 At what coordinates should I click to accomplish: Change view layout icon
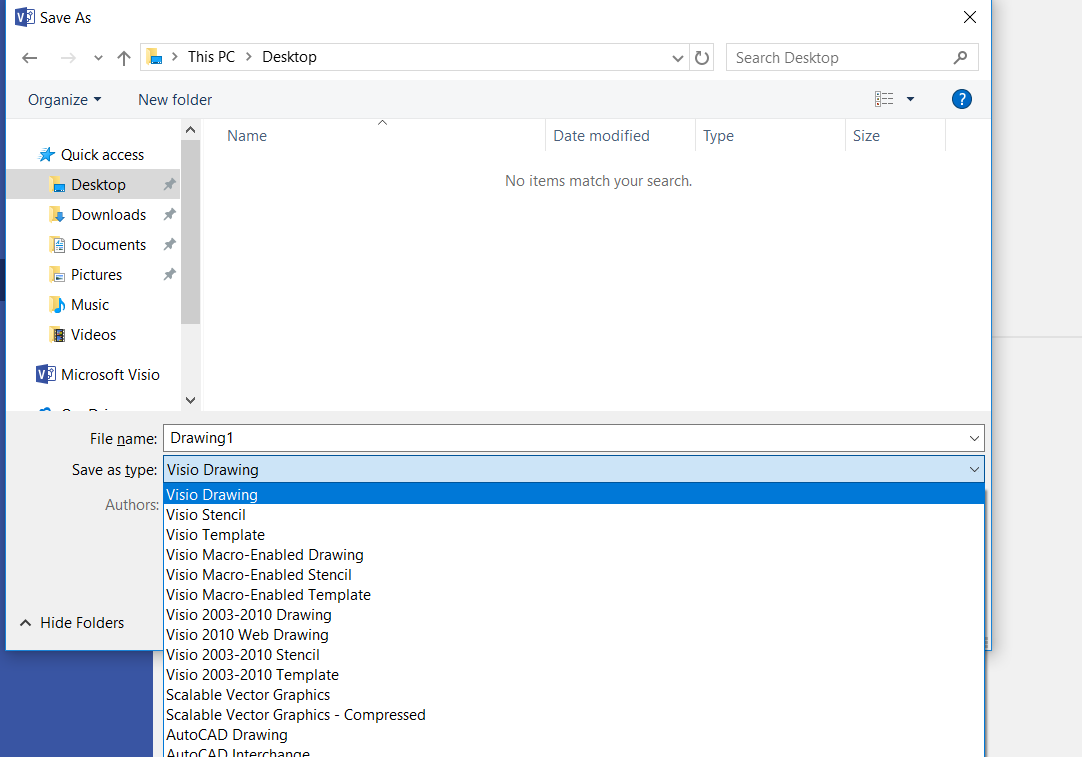[884, 99]
